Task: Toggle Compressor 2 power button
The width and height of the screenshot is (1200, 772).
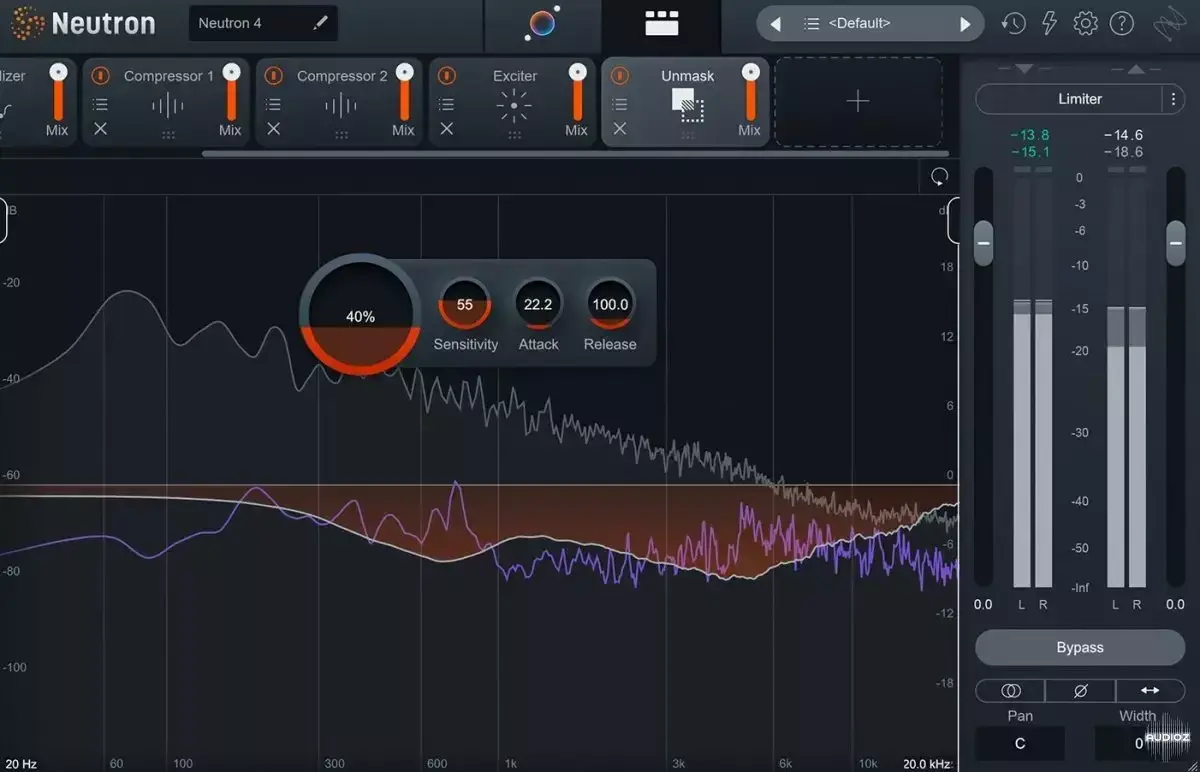Action: tap(273, 76)
